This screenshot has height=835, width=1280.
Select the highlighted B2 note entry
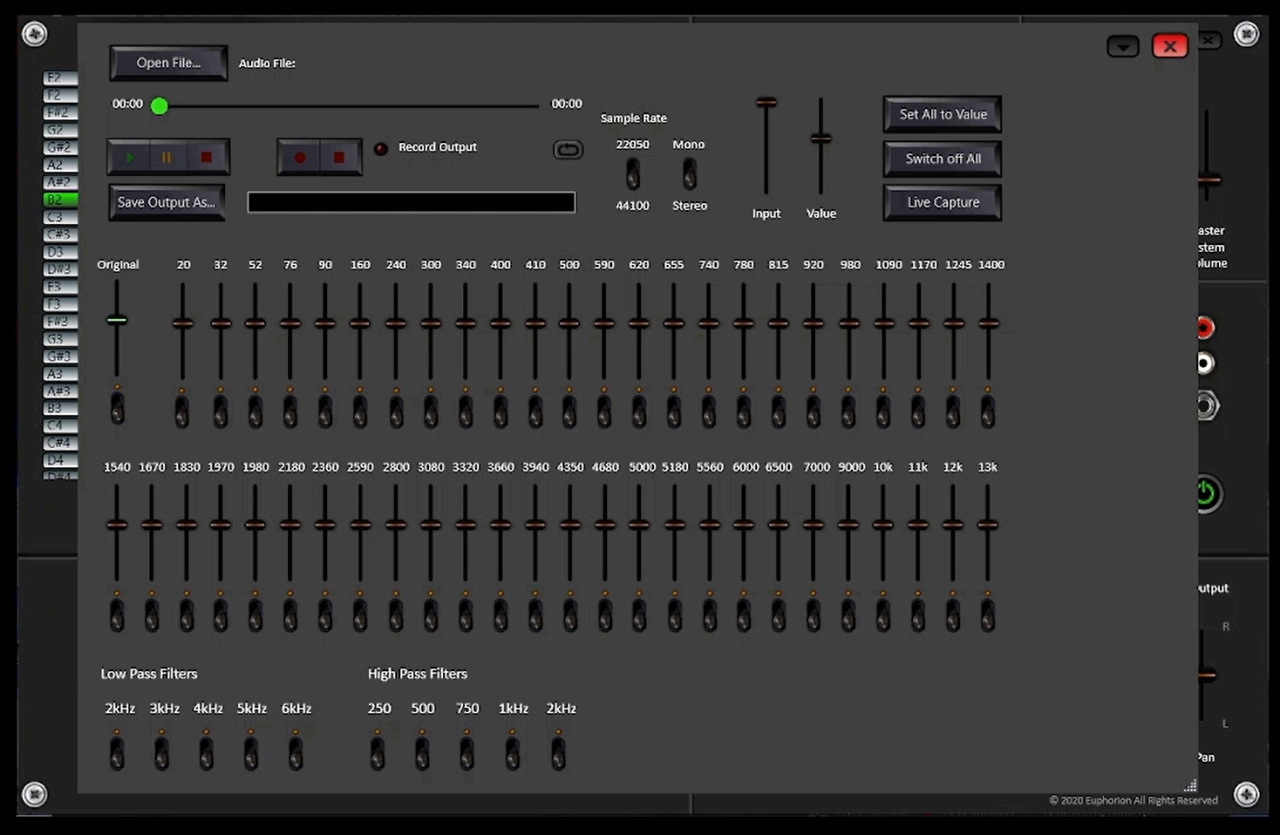[x=57, y=199]
